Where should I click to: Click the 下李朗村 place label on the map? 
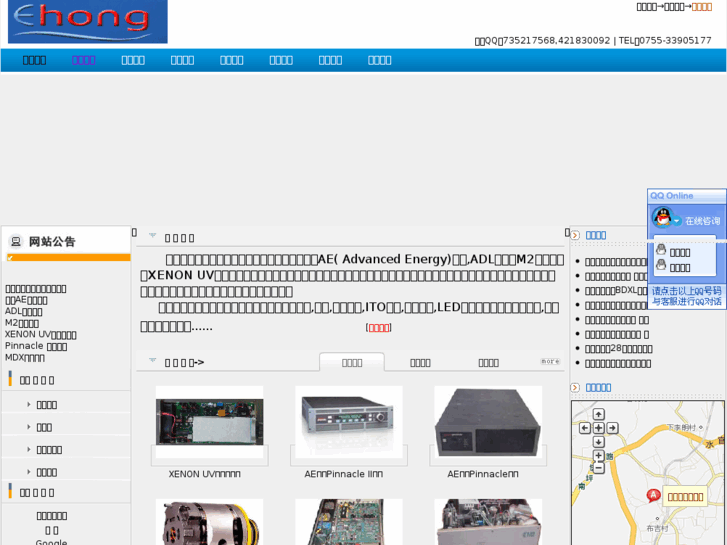pyautogui.click(x=682, y=427)
